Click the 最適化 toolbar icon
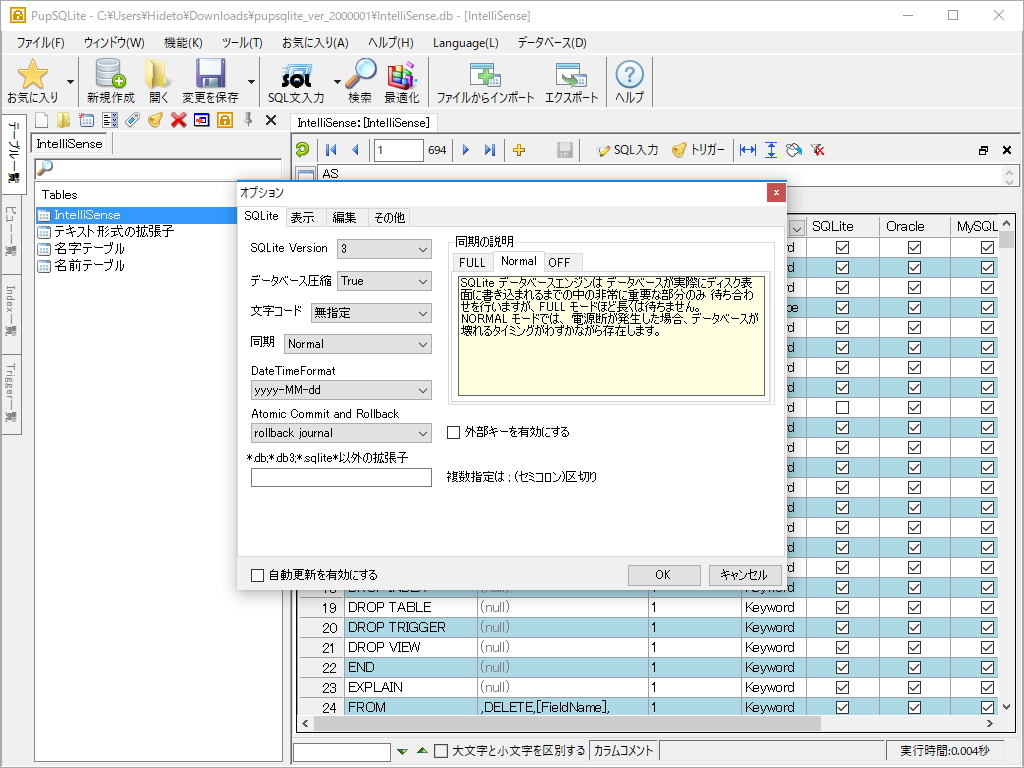The image size is (1024, 768). [x=401, y=75]
